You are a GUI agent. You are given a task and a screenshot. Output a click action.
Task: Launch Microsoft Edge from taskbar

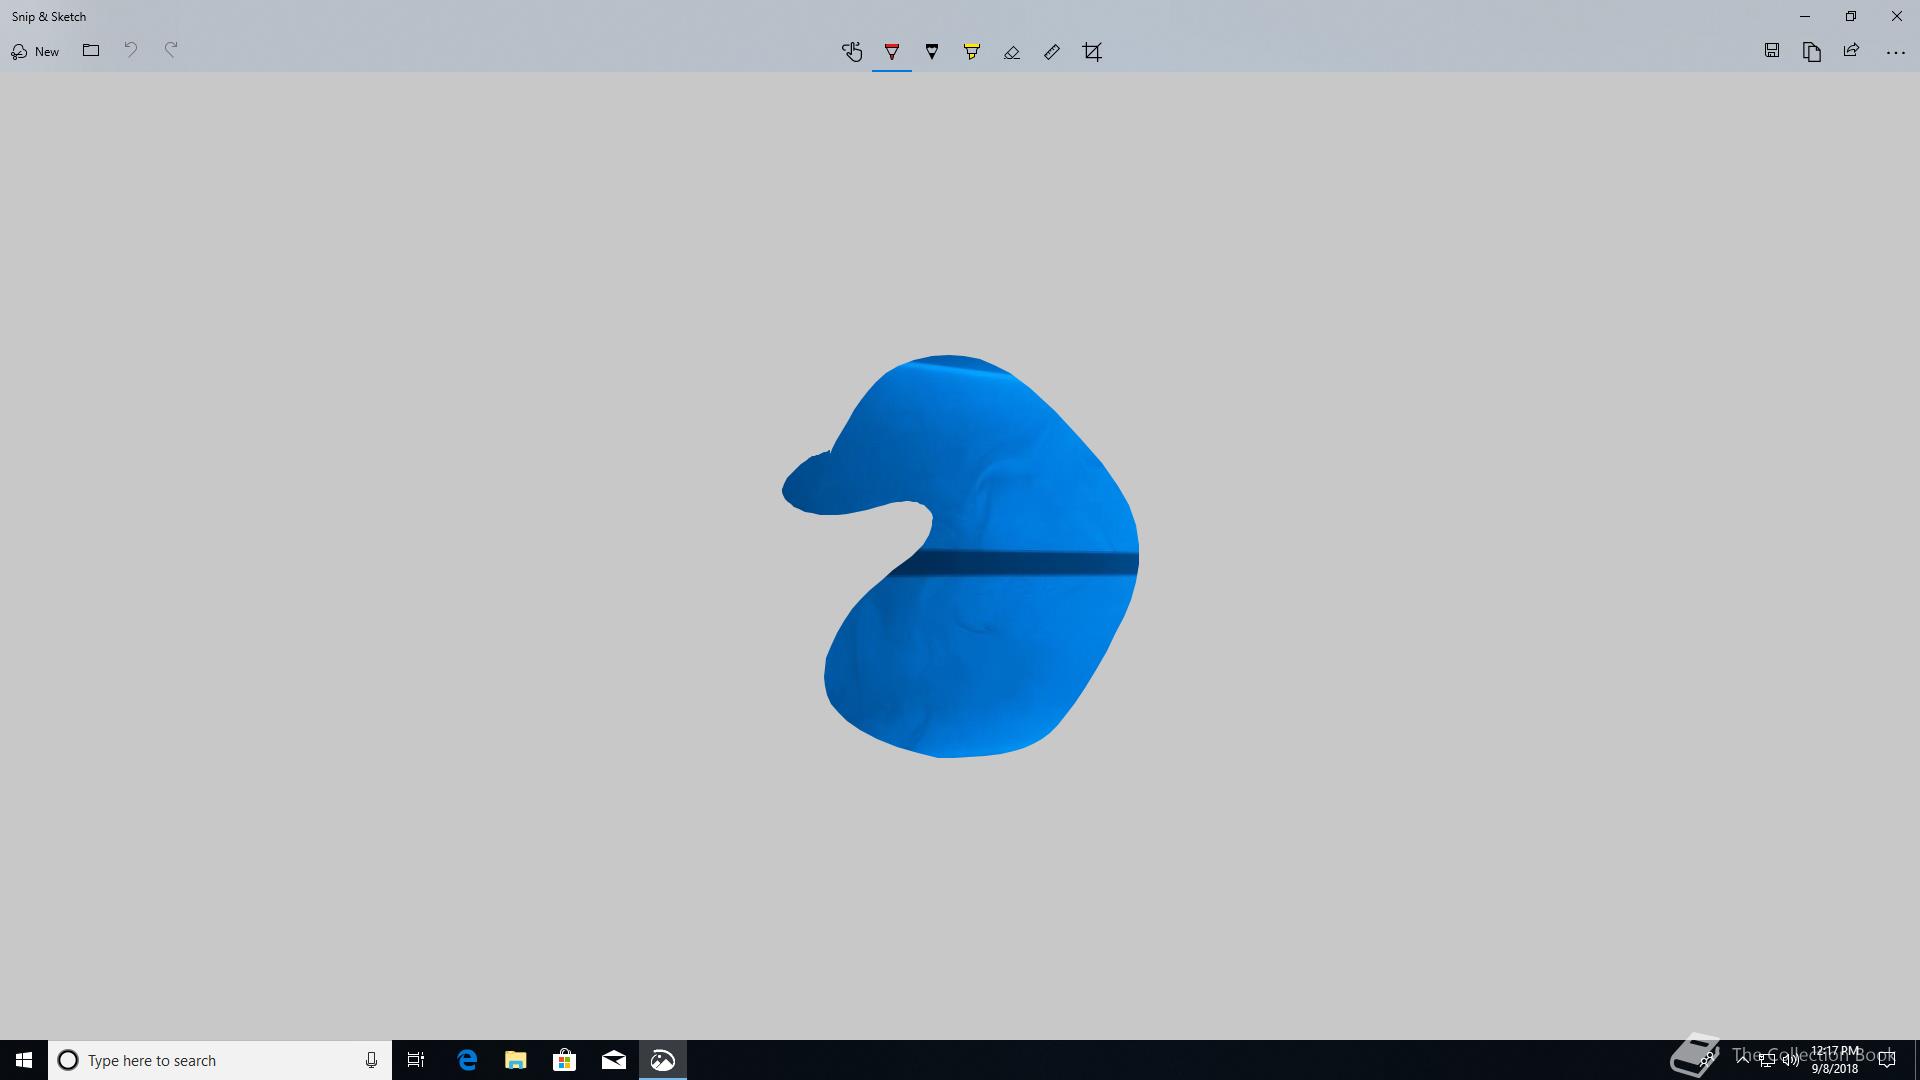[467, 1060]
